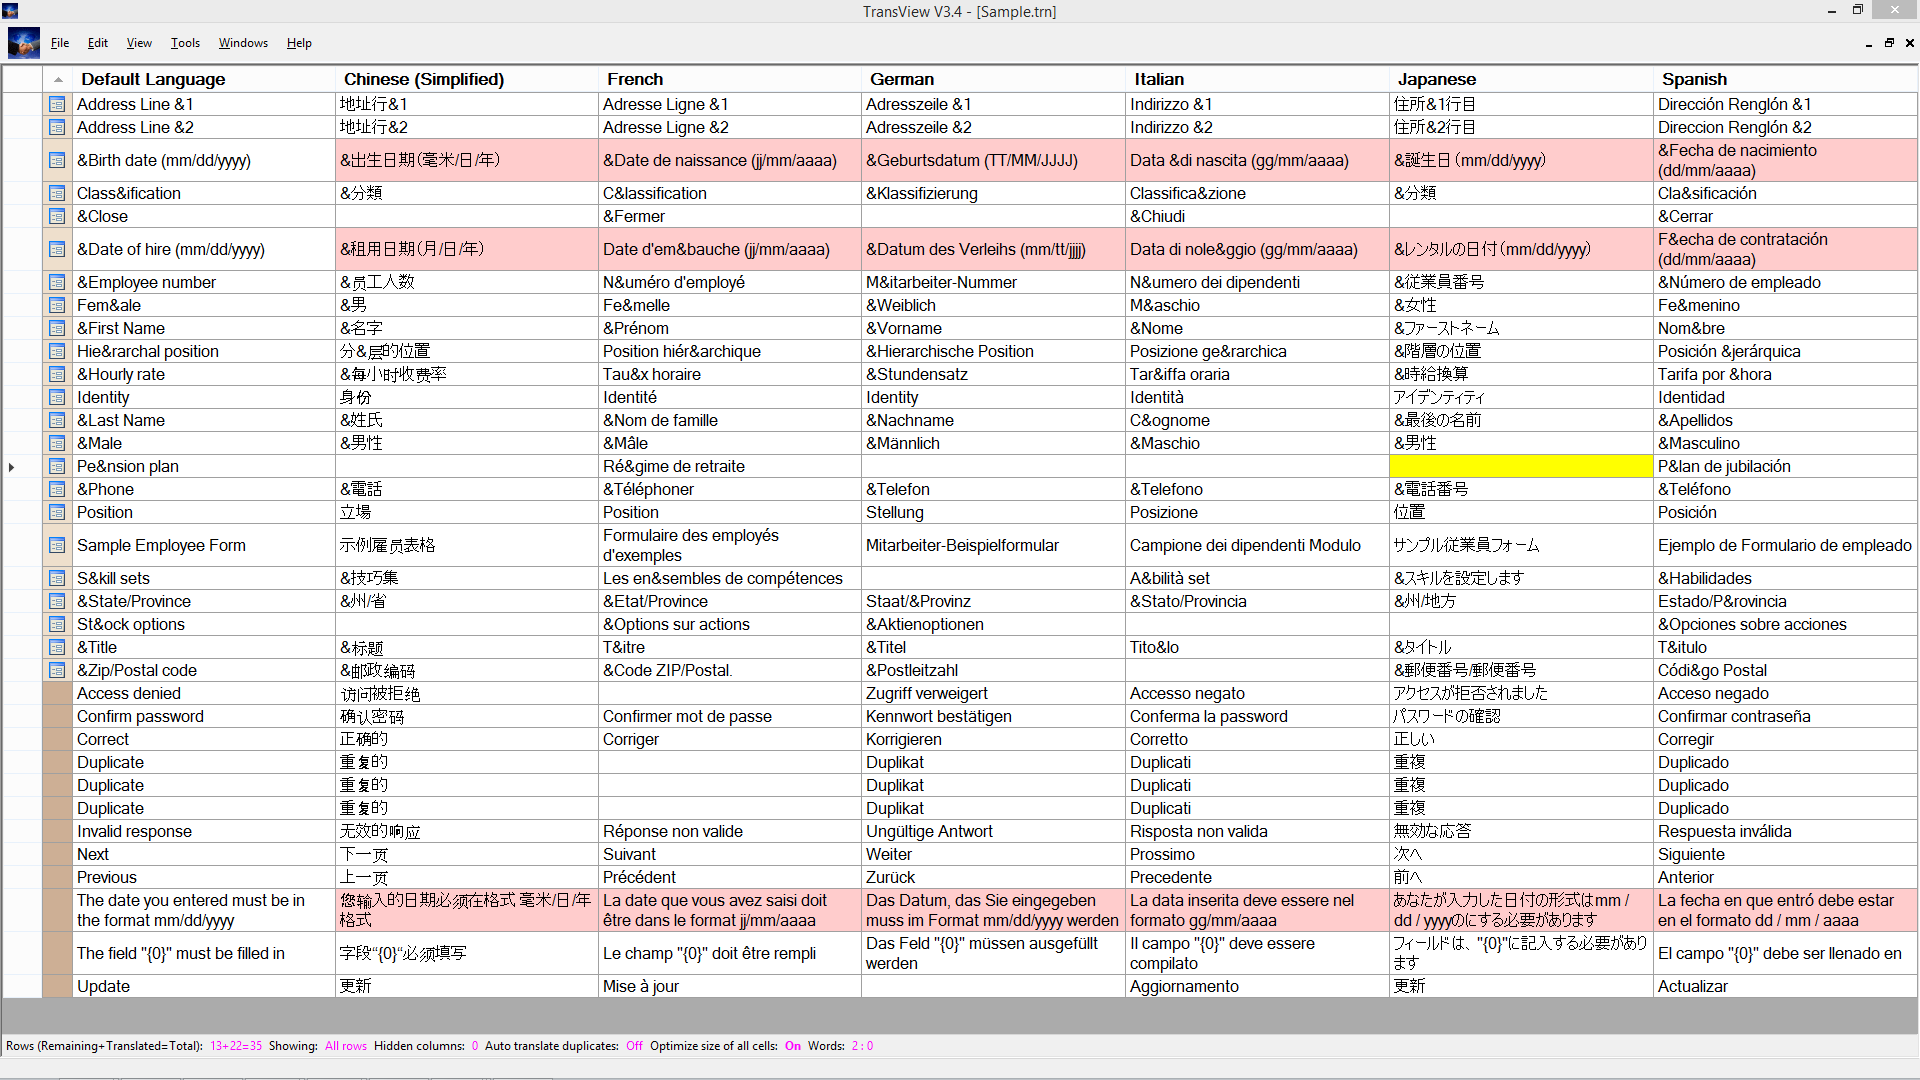Open the Tools menu
1920x1080 pixels.
pyautogui.click(x=185, y=43)
